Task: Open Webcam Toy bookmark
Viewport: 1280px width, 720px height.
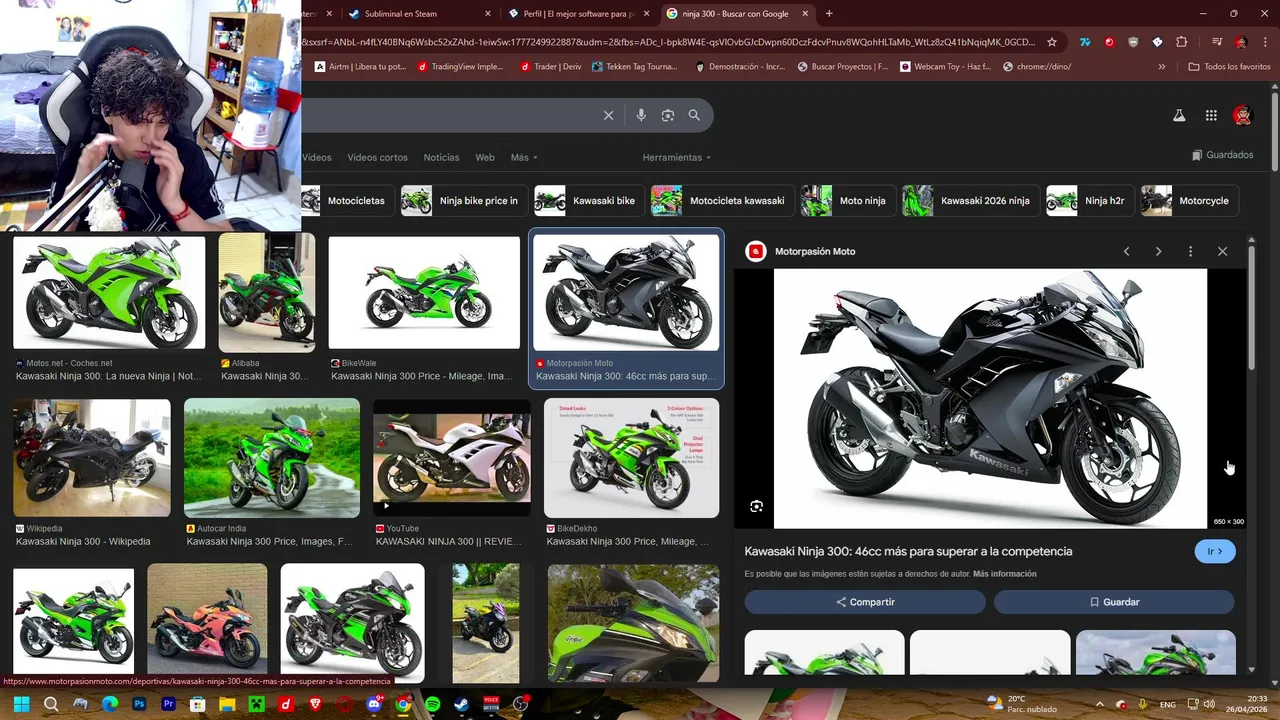Action: coord(945,67)
